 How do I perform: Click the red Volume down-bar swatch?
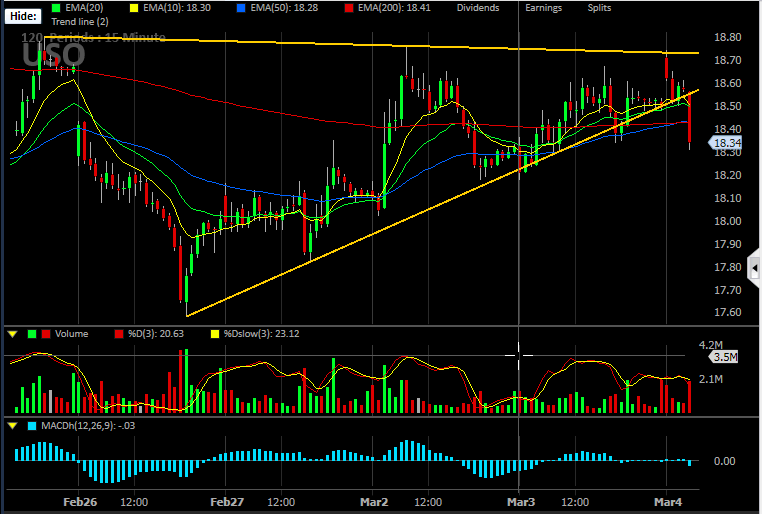(x=46, y=334)
